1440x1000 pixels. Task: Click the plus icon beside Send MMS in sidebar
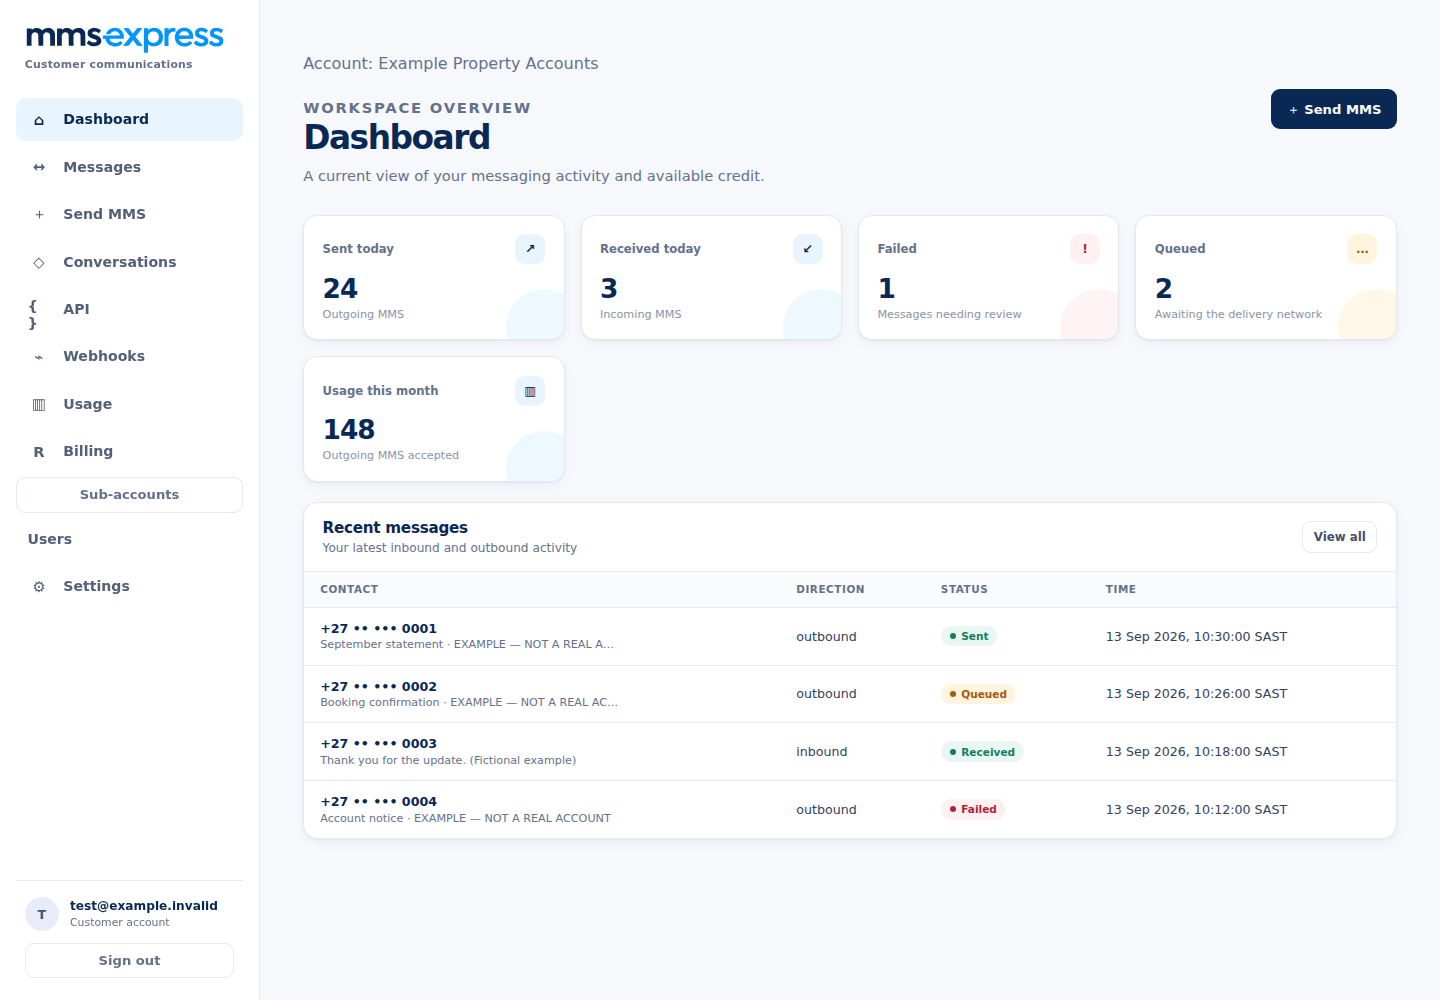39,214
